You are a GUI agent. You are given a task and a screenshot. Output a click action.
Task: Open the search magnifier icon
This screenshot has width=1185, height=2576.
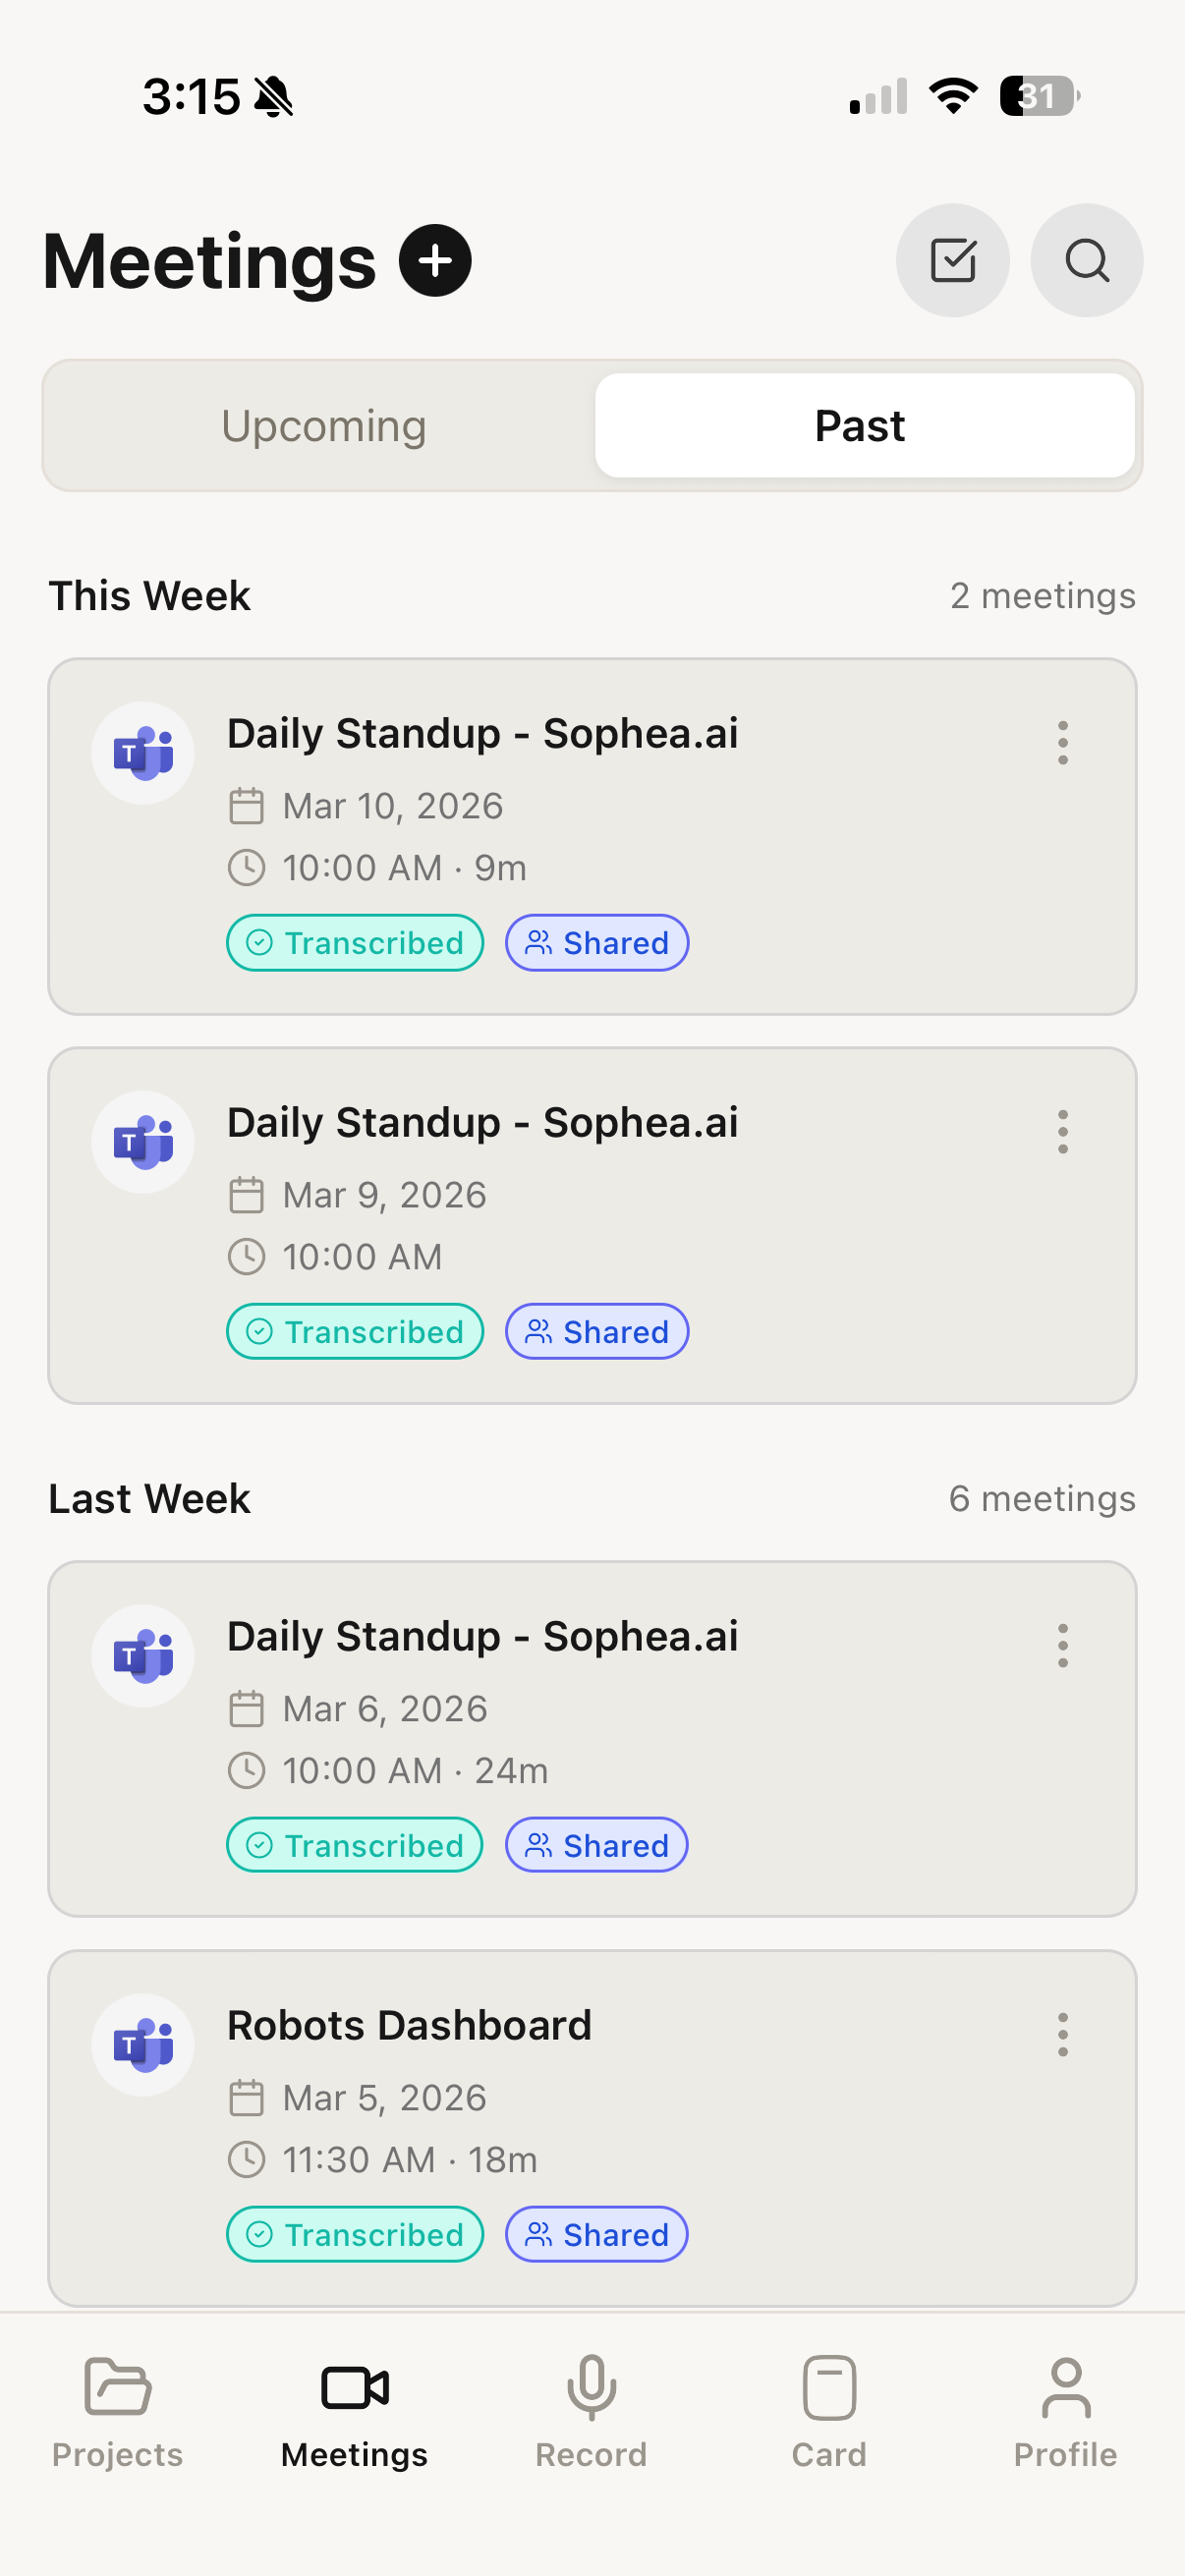1087,261
